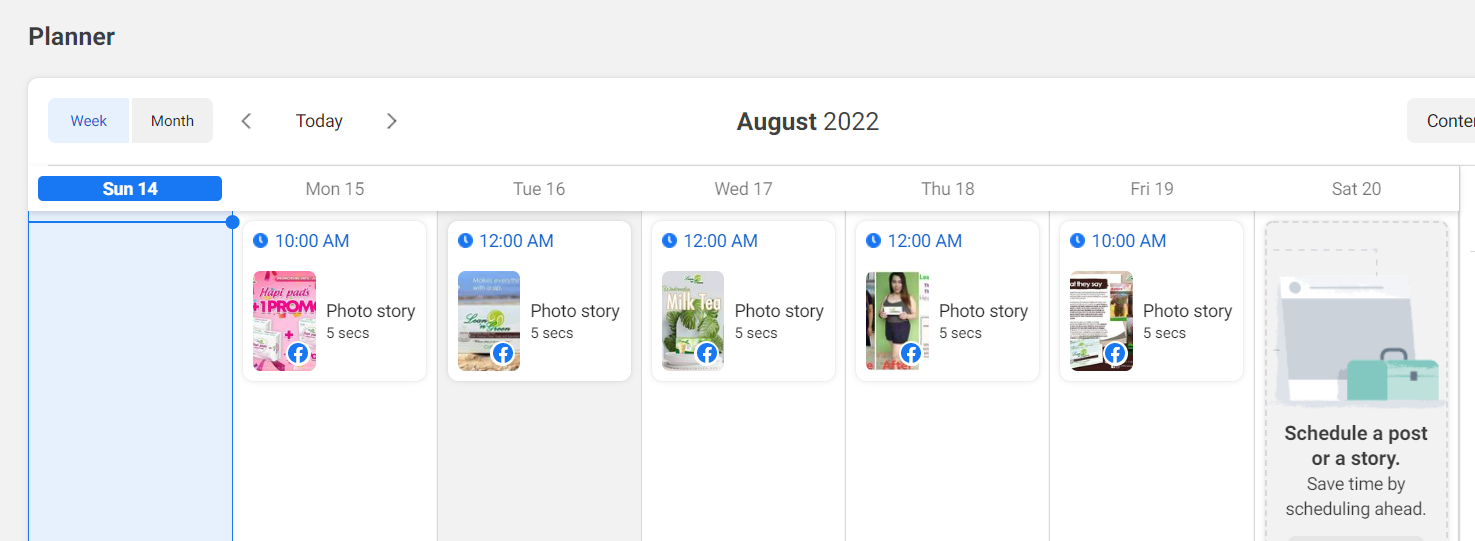
Task: Jump to Today in the planner
Action: [x=319, y=121]
